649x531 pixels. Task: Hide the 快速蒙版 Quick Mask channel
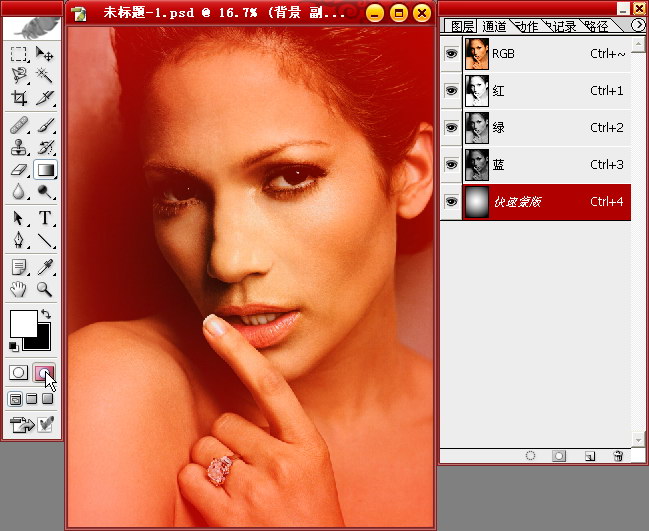tap(451, 202)
